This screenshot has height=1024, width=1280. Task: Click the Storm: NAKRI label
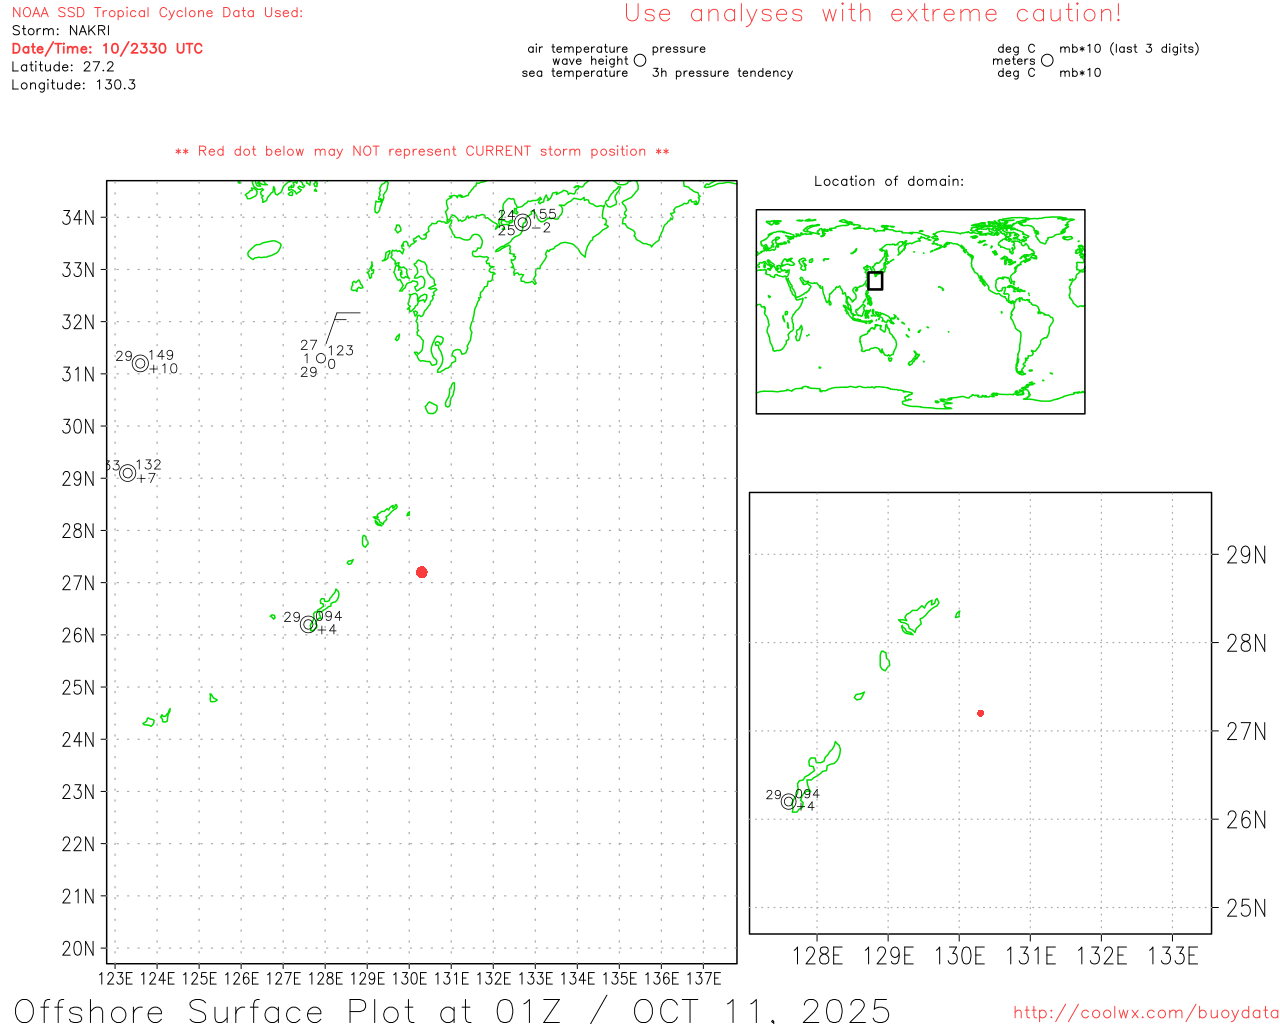pos(61,31)
